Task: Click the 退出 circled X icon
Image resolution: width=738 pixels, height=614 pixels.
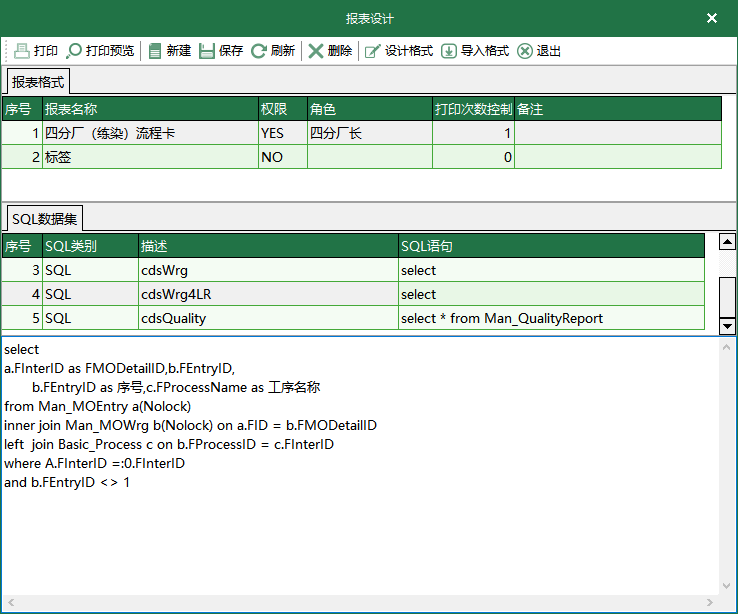Action: (525, 51)
